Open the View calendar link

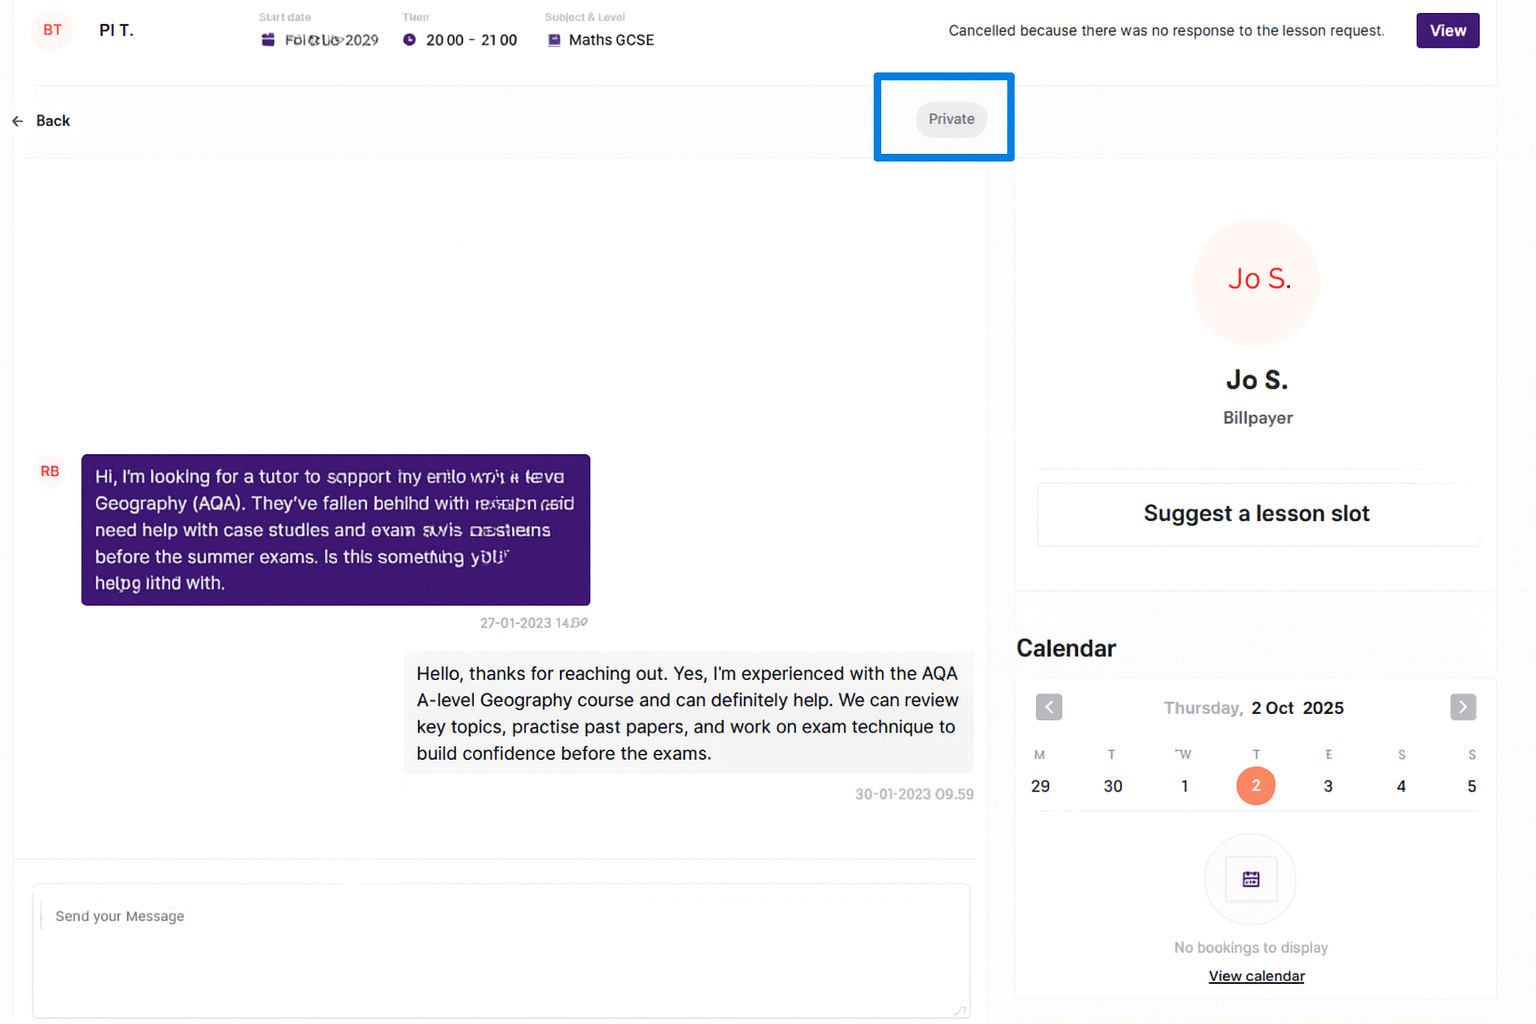tap(1256, 976)
